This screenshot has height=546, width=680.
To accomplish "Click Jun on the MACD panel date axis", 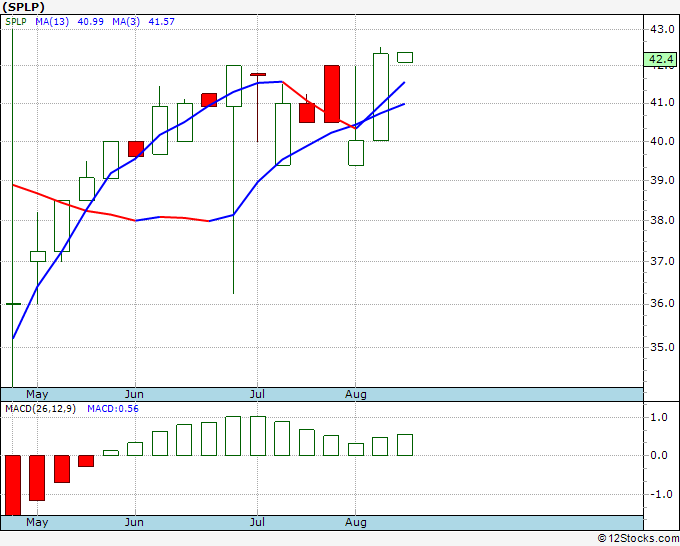I will pos(134,522).
